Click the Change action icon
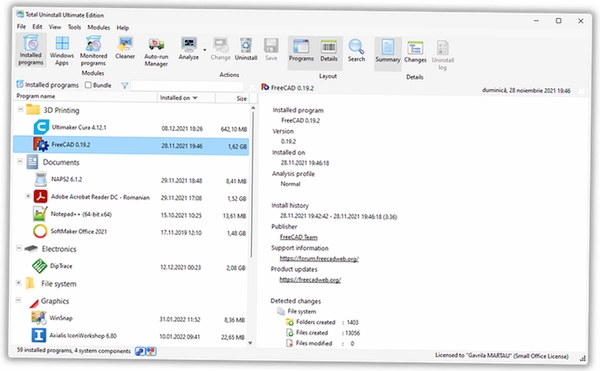Viewport: 600px width, 371px height. pyautogui.click(x=220, y=49)
